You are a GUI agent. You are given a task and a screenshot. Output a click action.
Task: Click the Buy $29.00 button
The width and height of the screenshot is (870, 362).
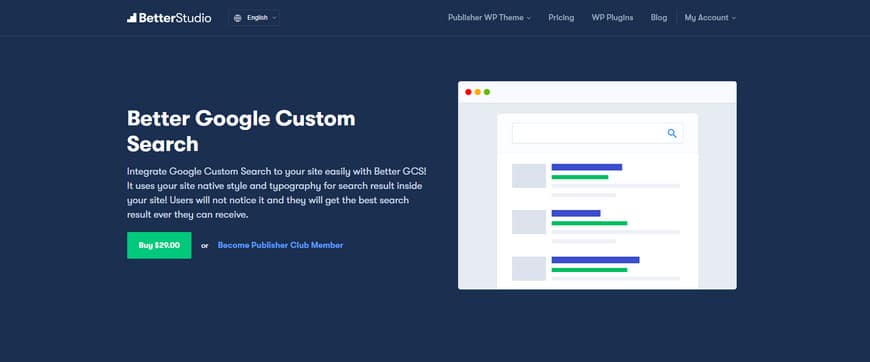point(159,245)
